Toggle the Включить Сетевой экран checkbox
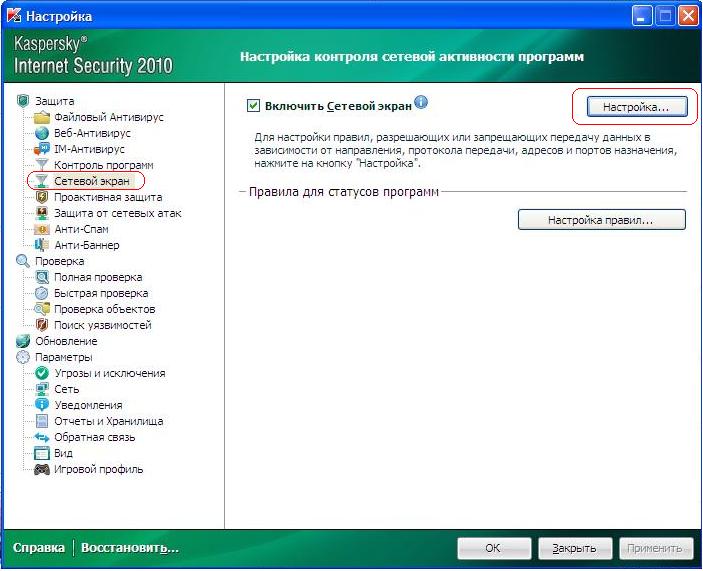 coord(253,106)
